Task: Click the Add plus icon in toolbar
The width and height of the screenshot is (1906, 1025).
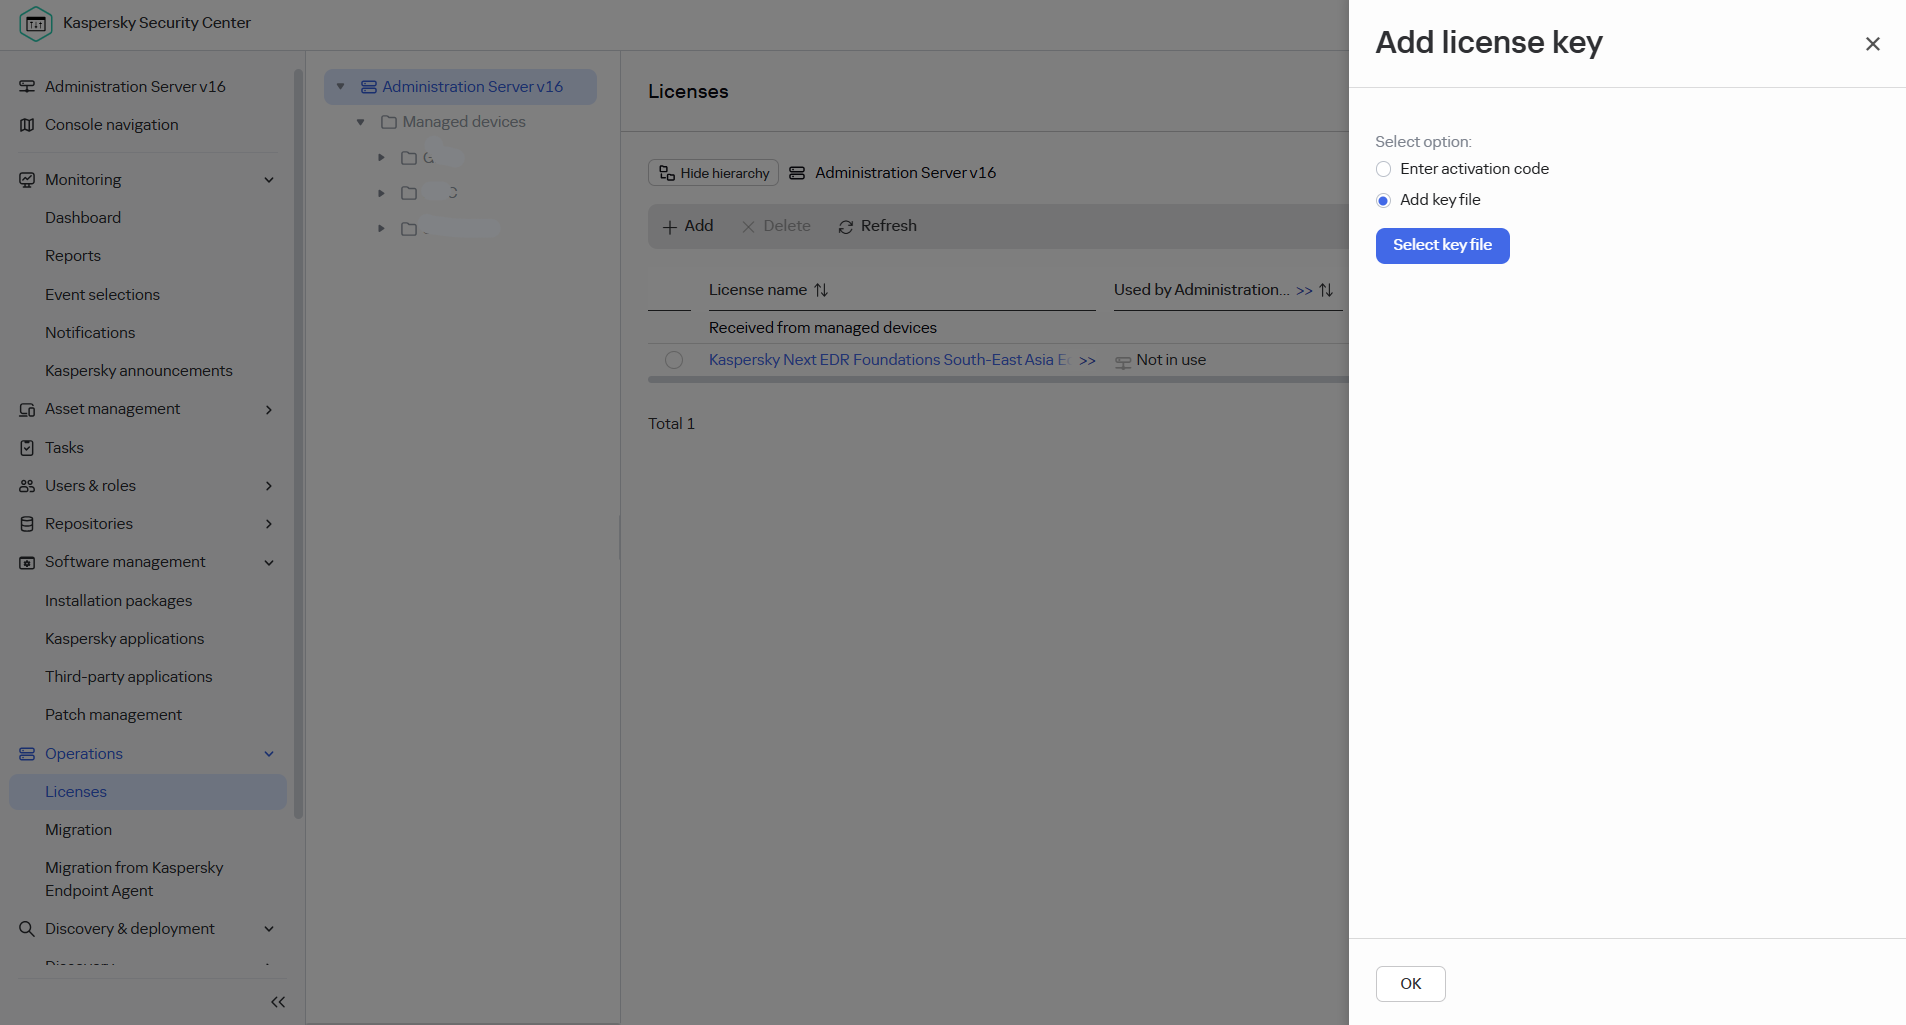Action: click(670, 227)
